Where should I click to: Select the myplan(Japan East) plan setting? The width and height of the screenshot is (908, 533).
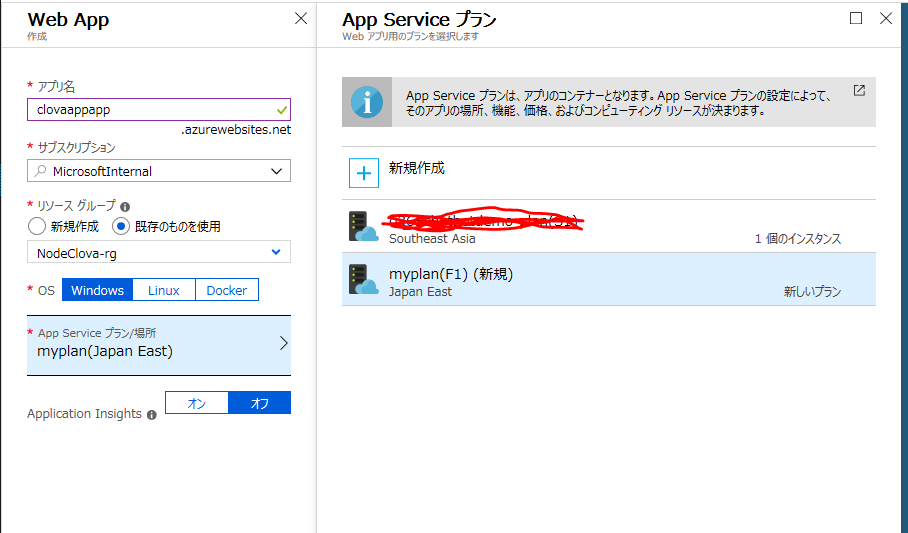pyautogui.click(x=159, y=345)
